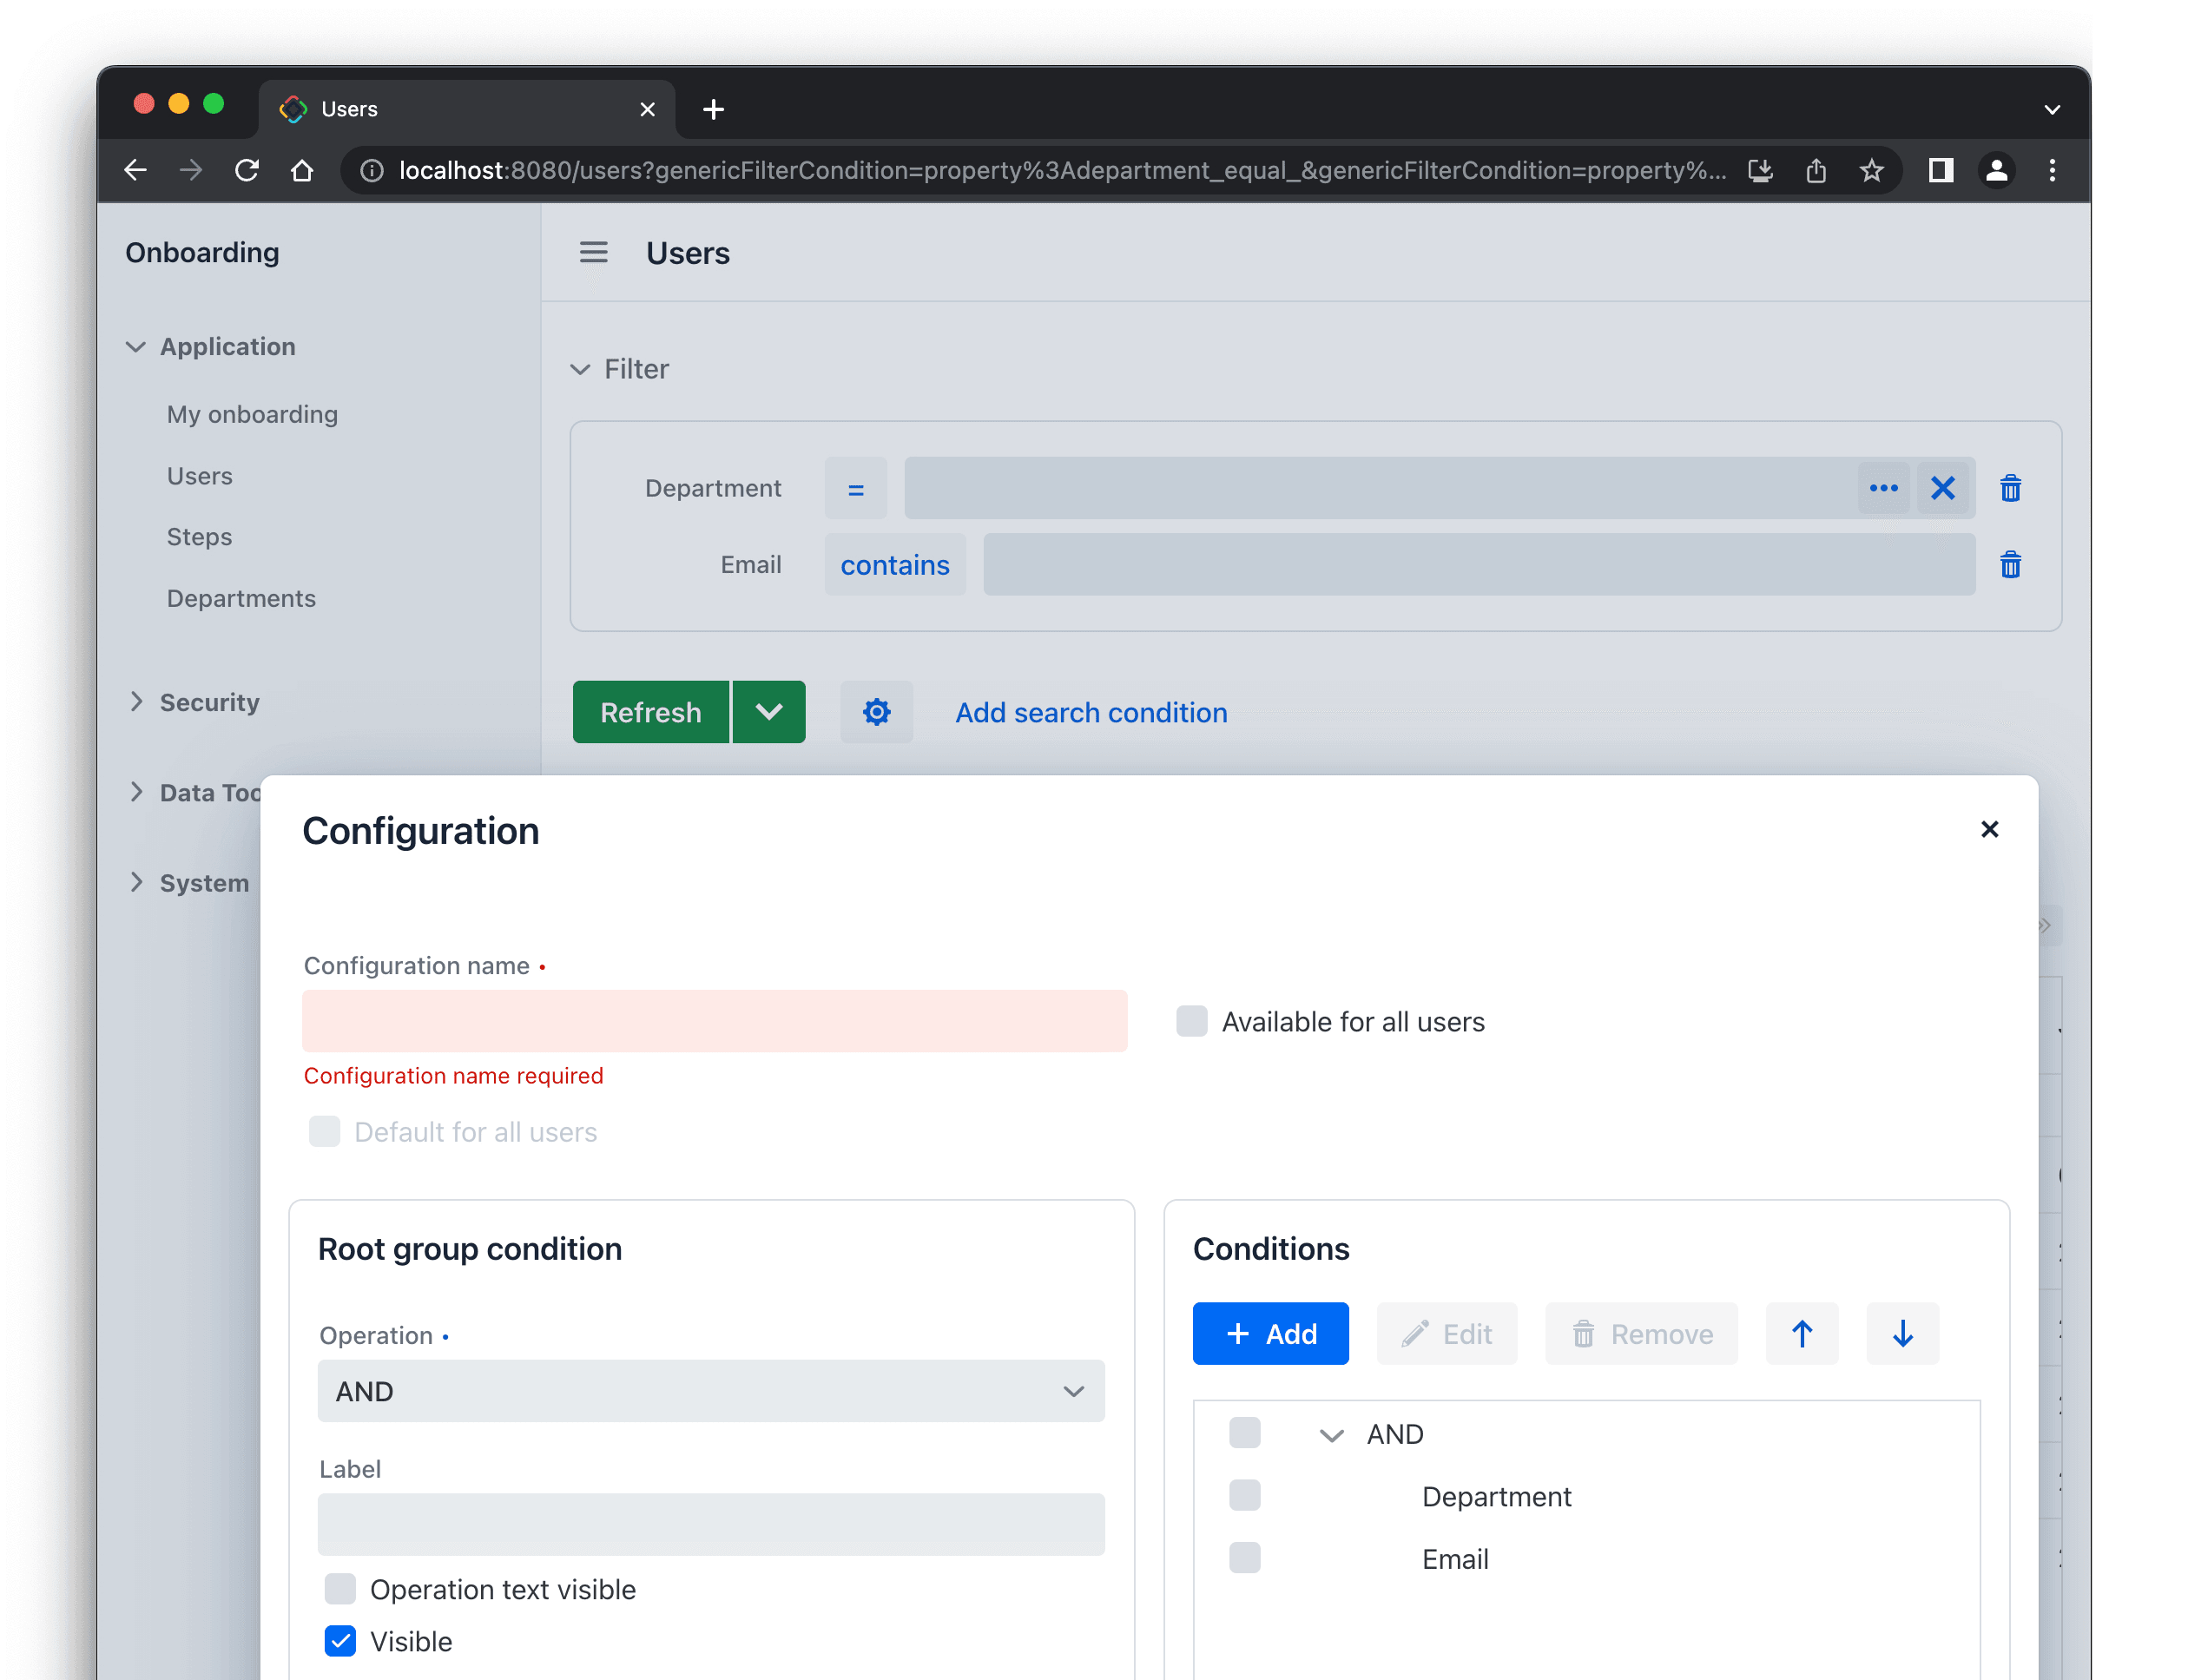The image size is (2188, 1680).
Task: Click the Configuration name input field
Action: pos(714,1020)
